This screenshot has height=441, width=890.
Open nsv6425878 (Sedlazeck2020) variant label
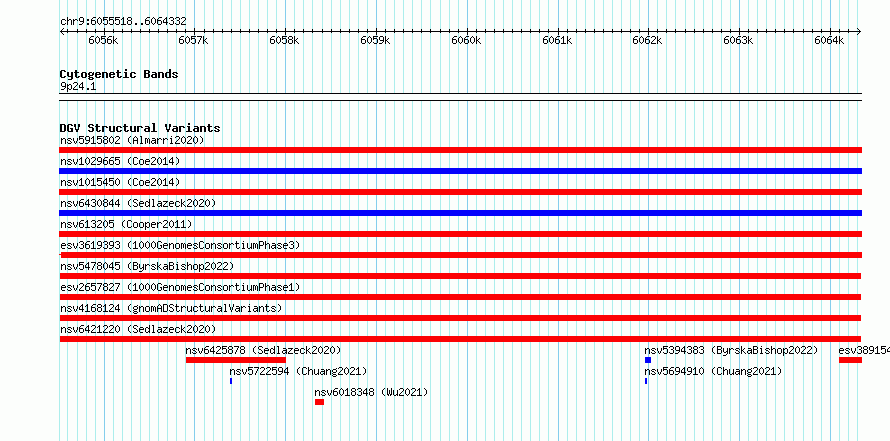coord(263,350)
